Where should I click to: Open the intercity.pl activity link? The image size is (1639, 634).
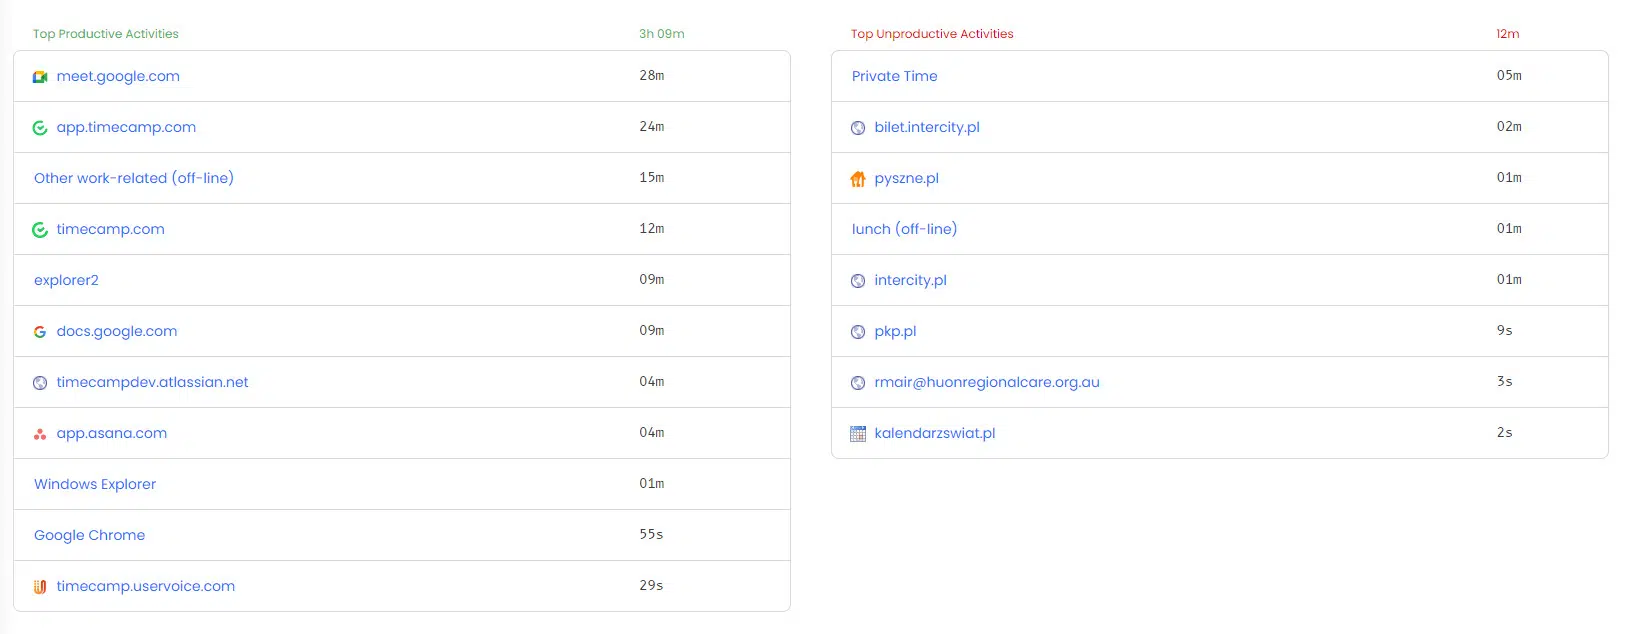click(x=910, y=280)
